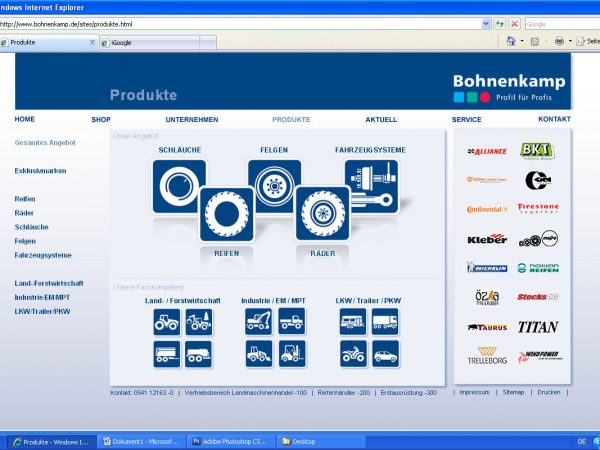600x450 pixels.
Task: Select the caravan icon under LKW/Trailer/PKW
Action: pos(353,322)
